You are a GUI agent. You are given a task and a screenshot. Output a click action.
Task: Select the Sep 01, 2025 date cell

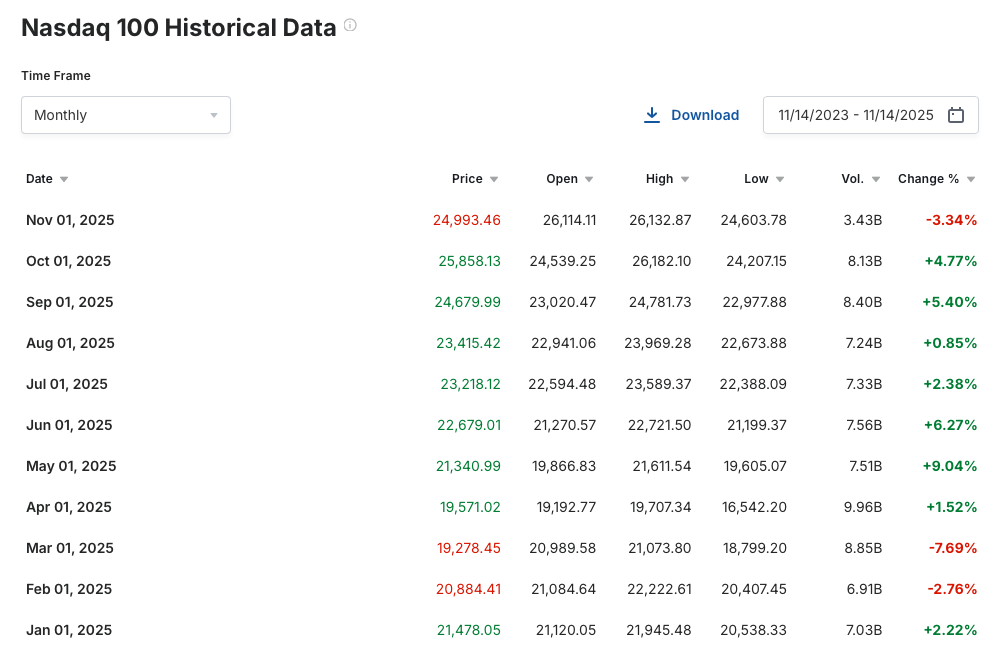70,302
